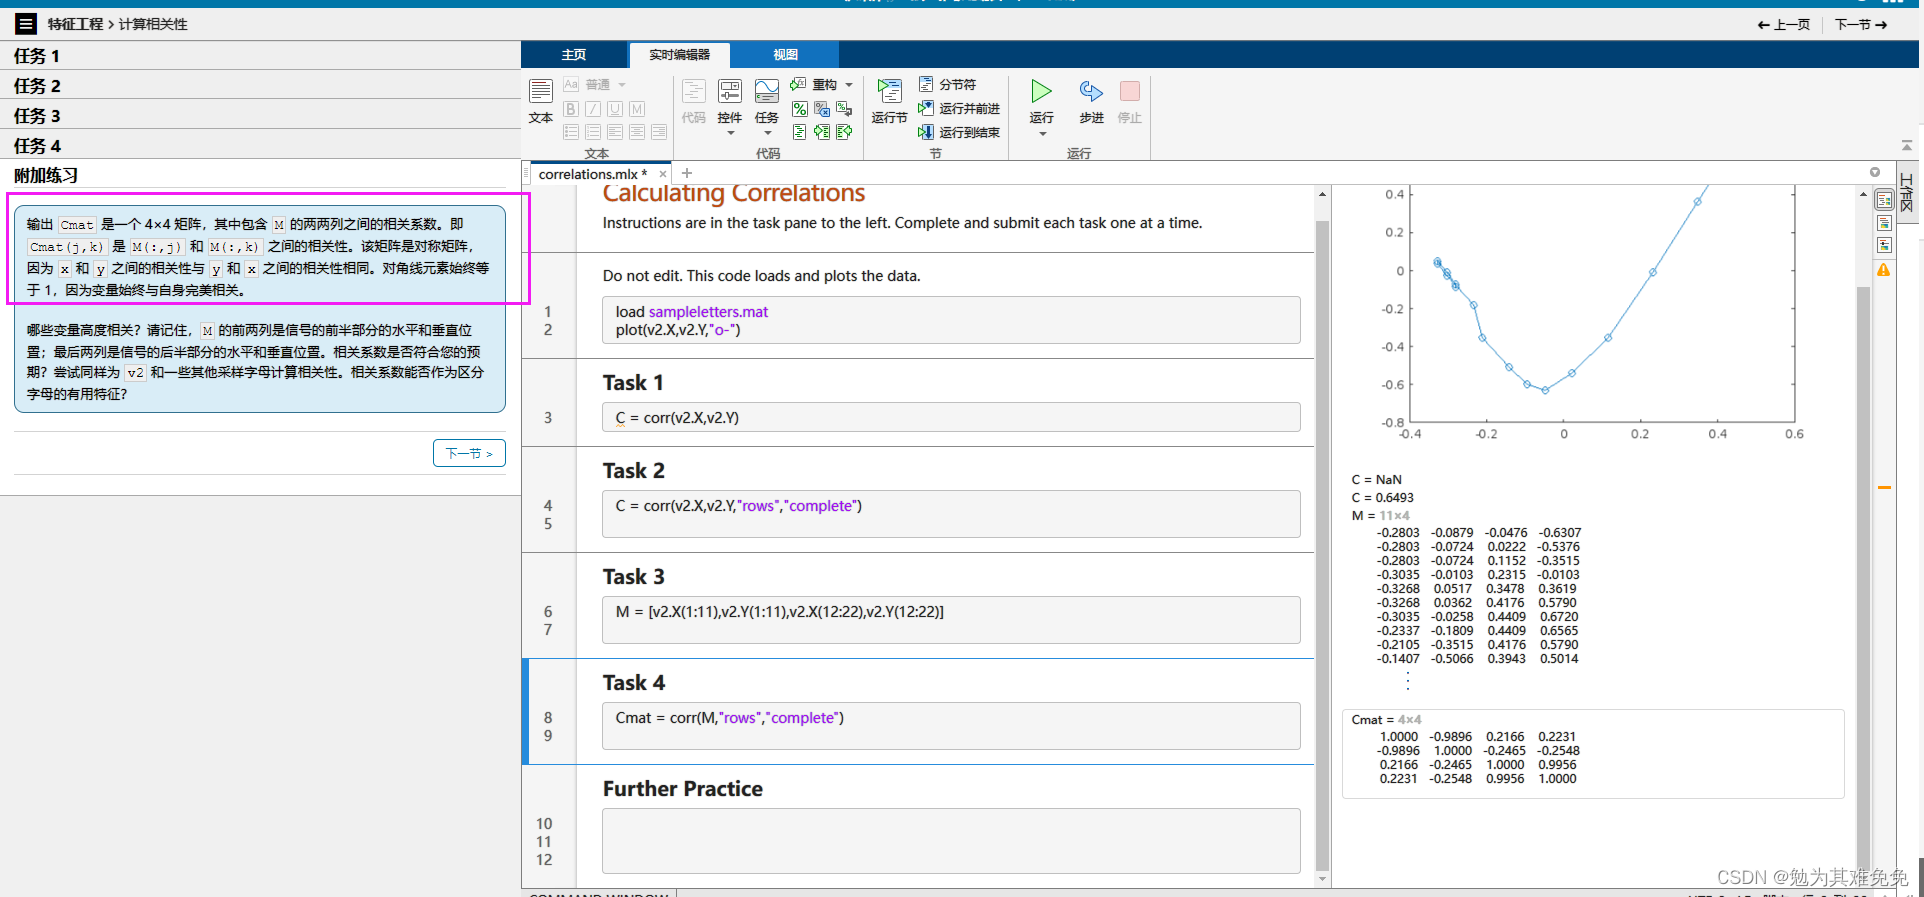Open editor actions dropdown circle arrow
1924x897 pixels.
click(x=1875, y=172)
